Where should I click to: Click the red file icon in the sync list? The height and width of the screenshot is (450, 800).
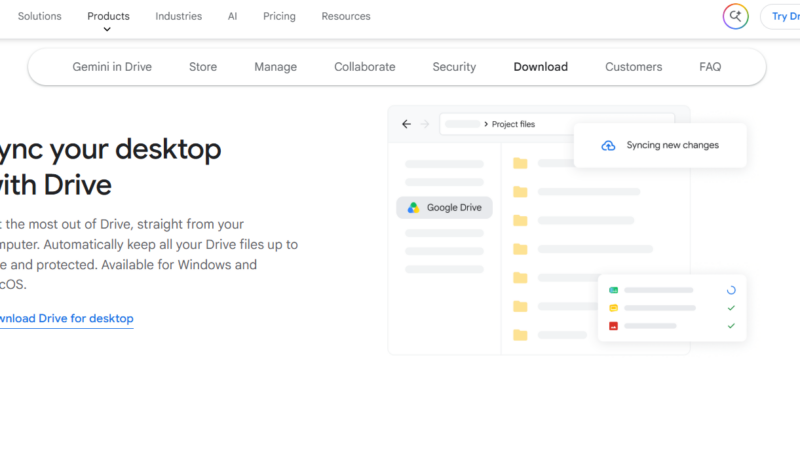613,326
